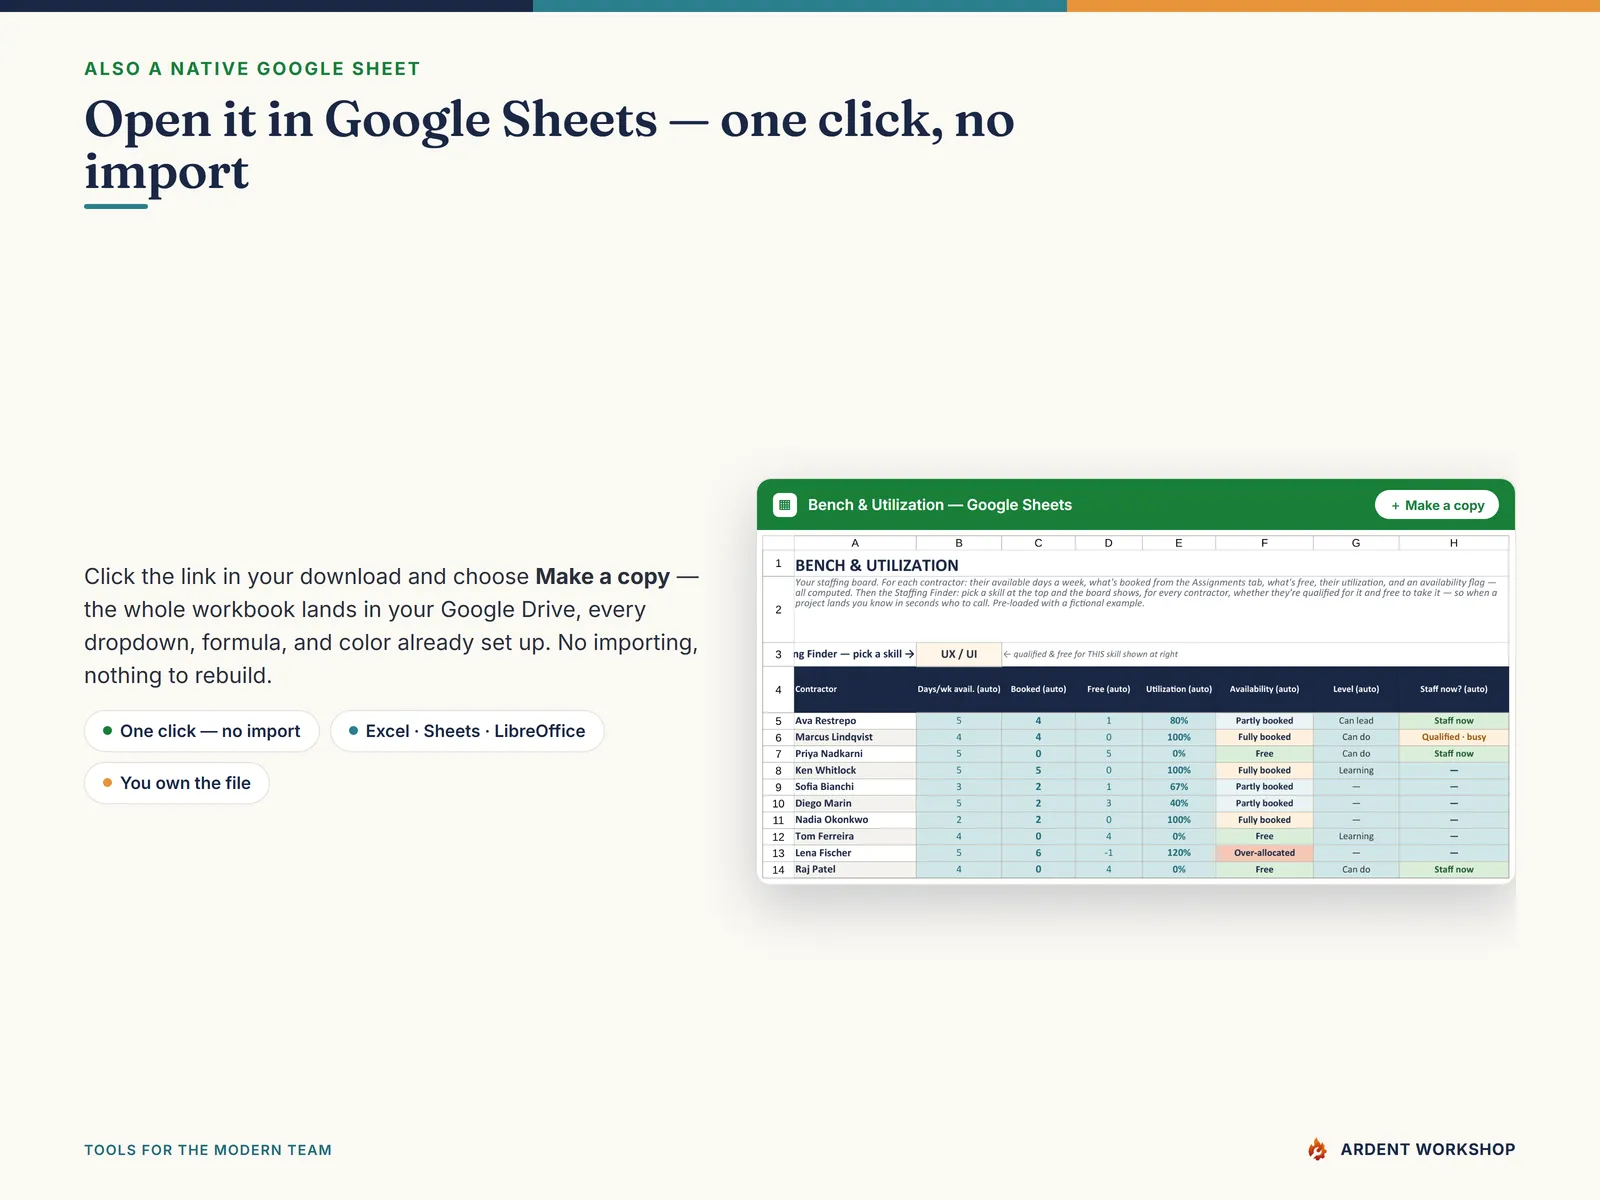
Task: Click the bold "Make a copy" text in paragraph
Action: click(603, 577)
